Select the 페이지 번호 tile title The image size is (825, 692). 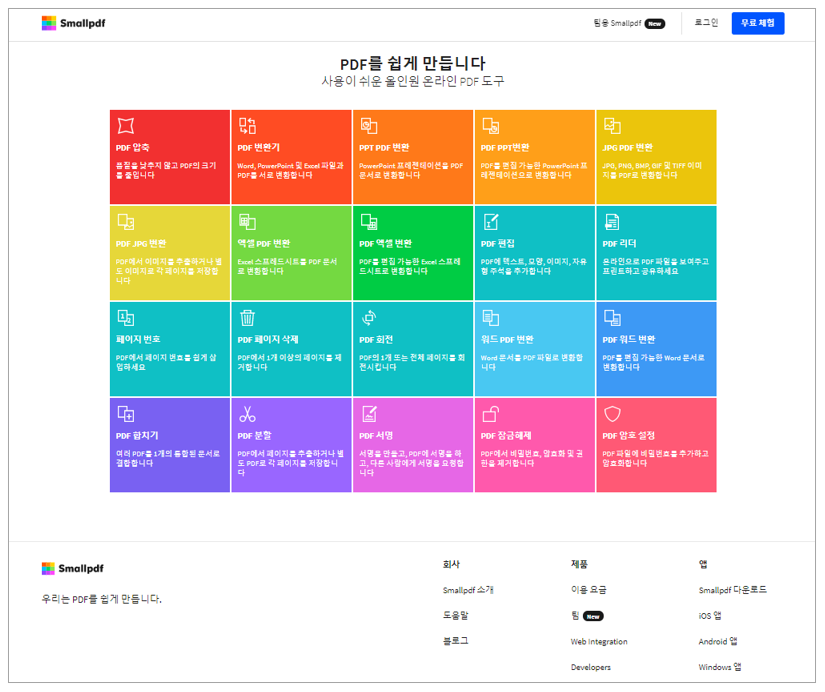tap(138, 339)
